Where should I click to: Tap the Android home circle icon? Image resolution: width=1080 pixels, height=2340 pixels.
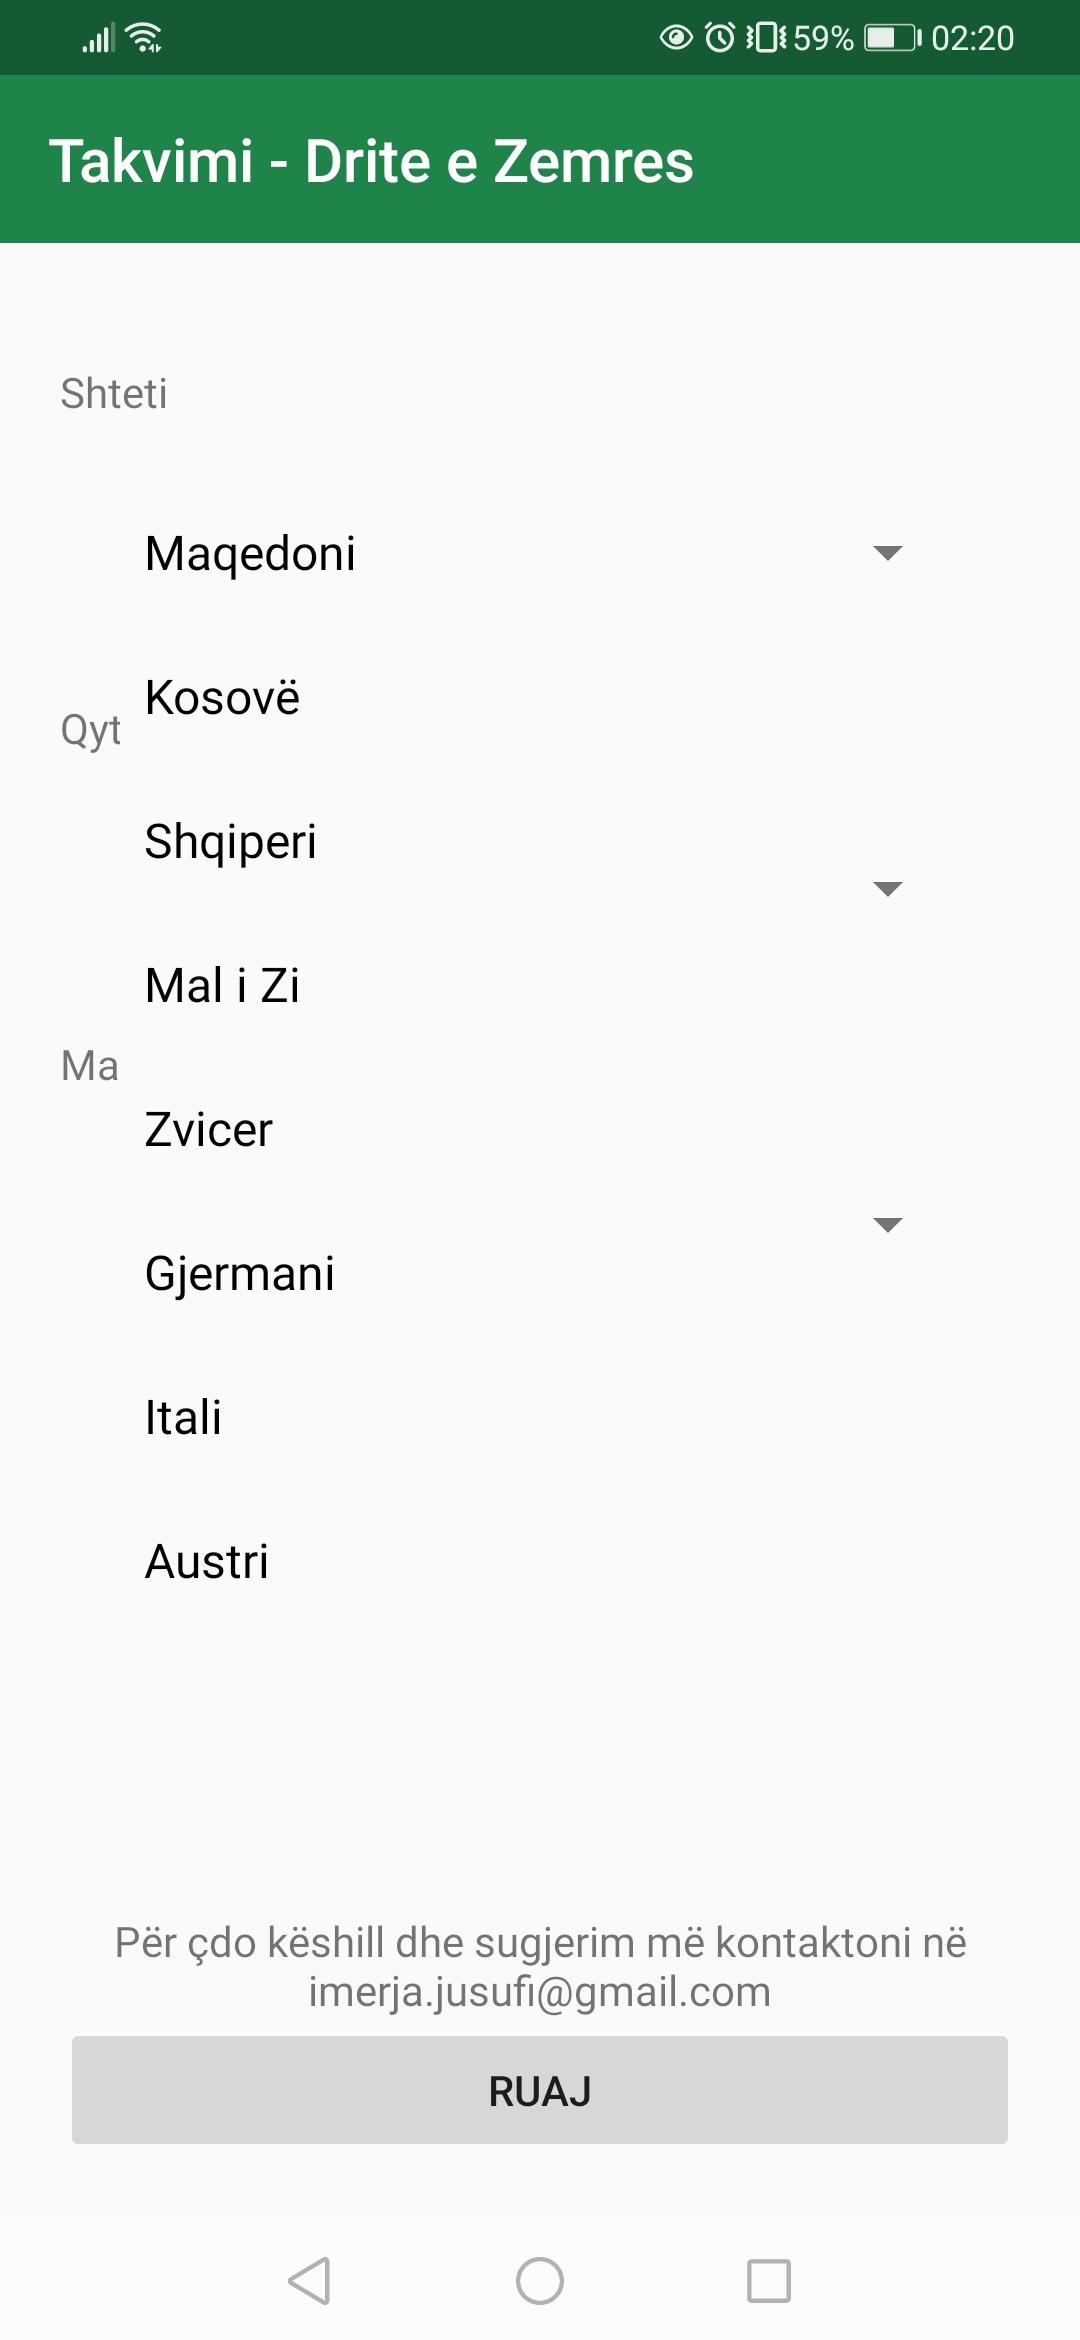[540, 2281]
